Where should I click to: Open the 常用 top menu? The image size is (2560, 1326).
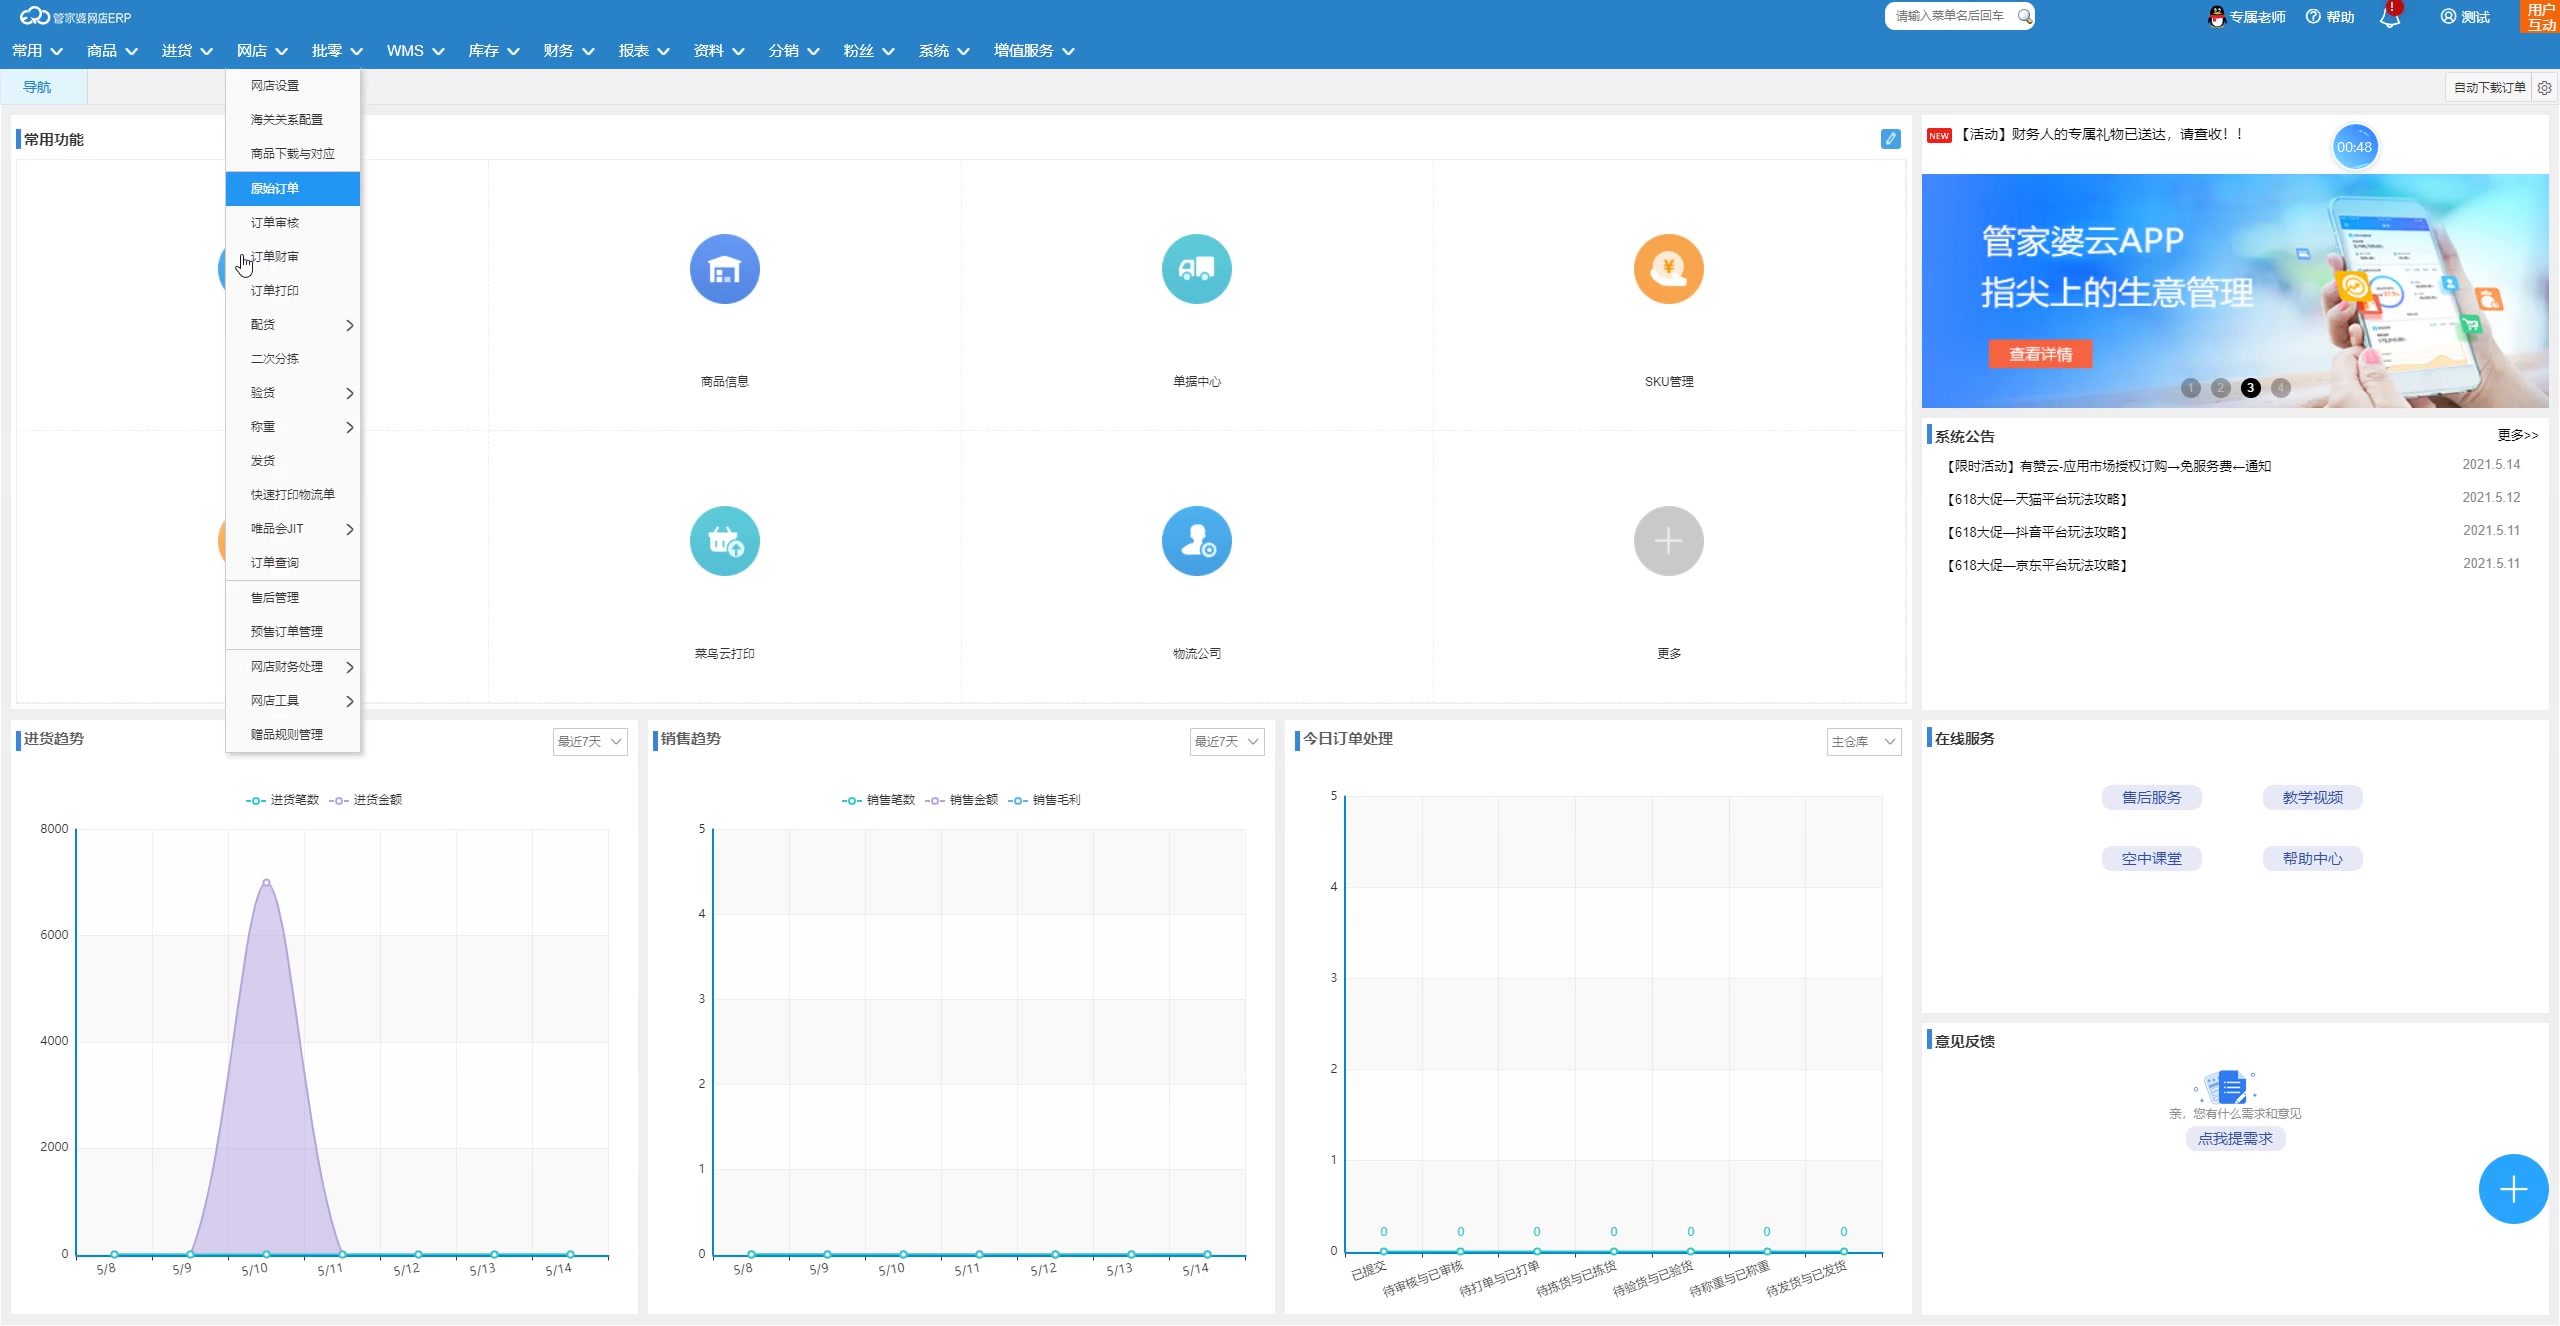coord(37,51)
